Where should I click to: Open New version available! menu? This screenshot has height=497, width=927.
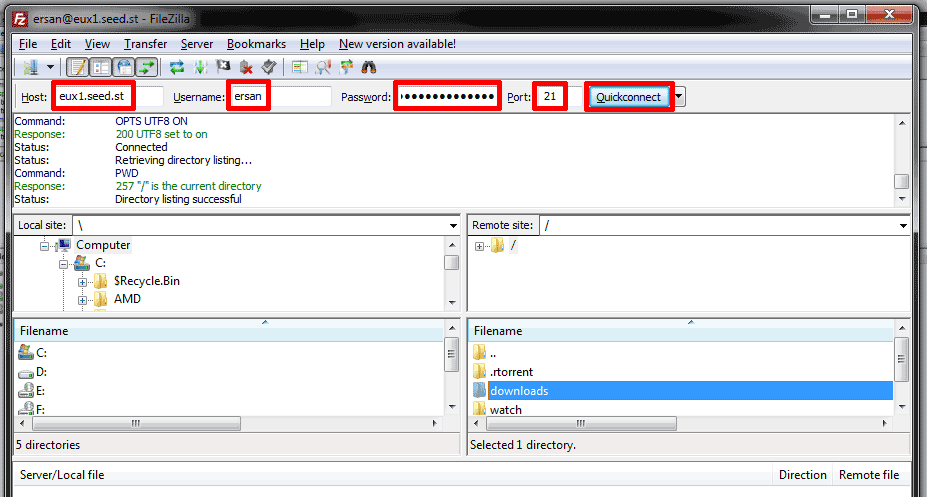click(x=397, y=44)
